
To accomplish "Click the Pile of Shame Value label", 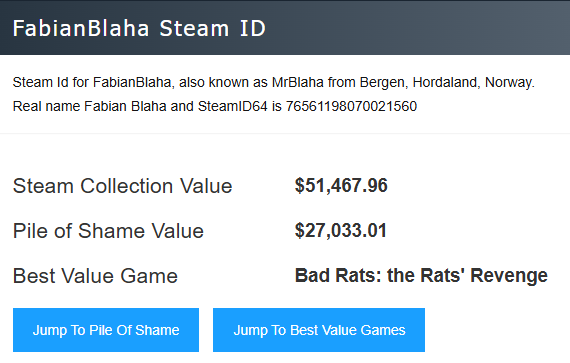I will tap(108, 231).
